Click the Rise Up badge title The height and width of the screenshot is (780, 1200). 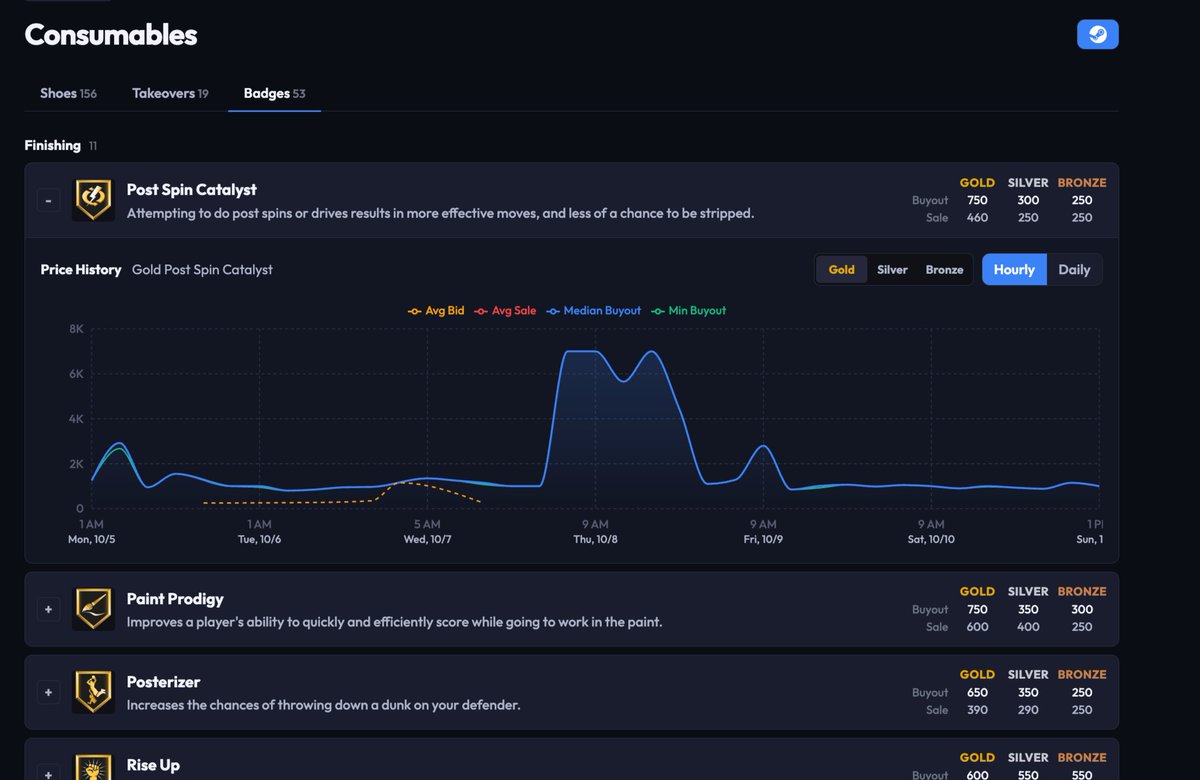pos(154,765)
